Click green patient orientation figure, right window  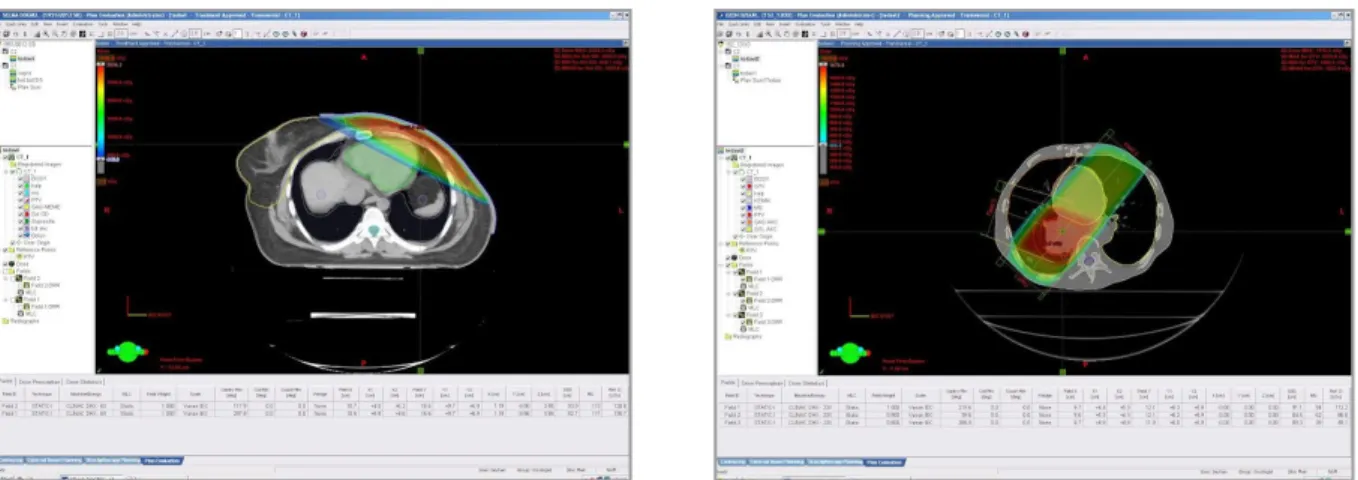coord(851,352)
